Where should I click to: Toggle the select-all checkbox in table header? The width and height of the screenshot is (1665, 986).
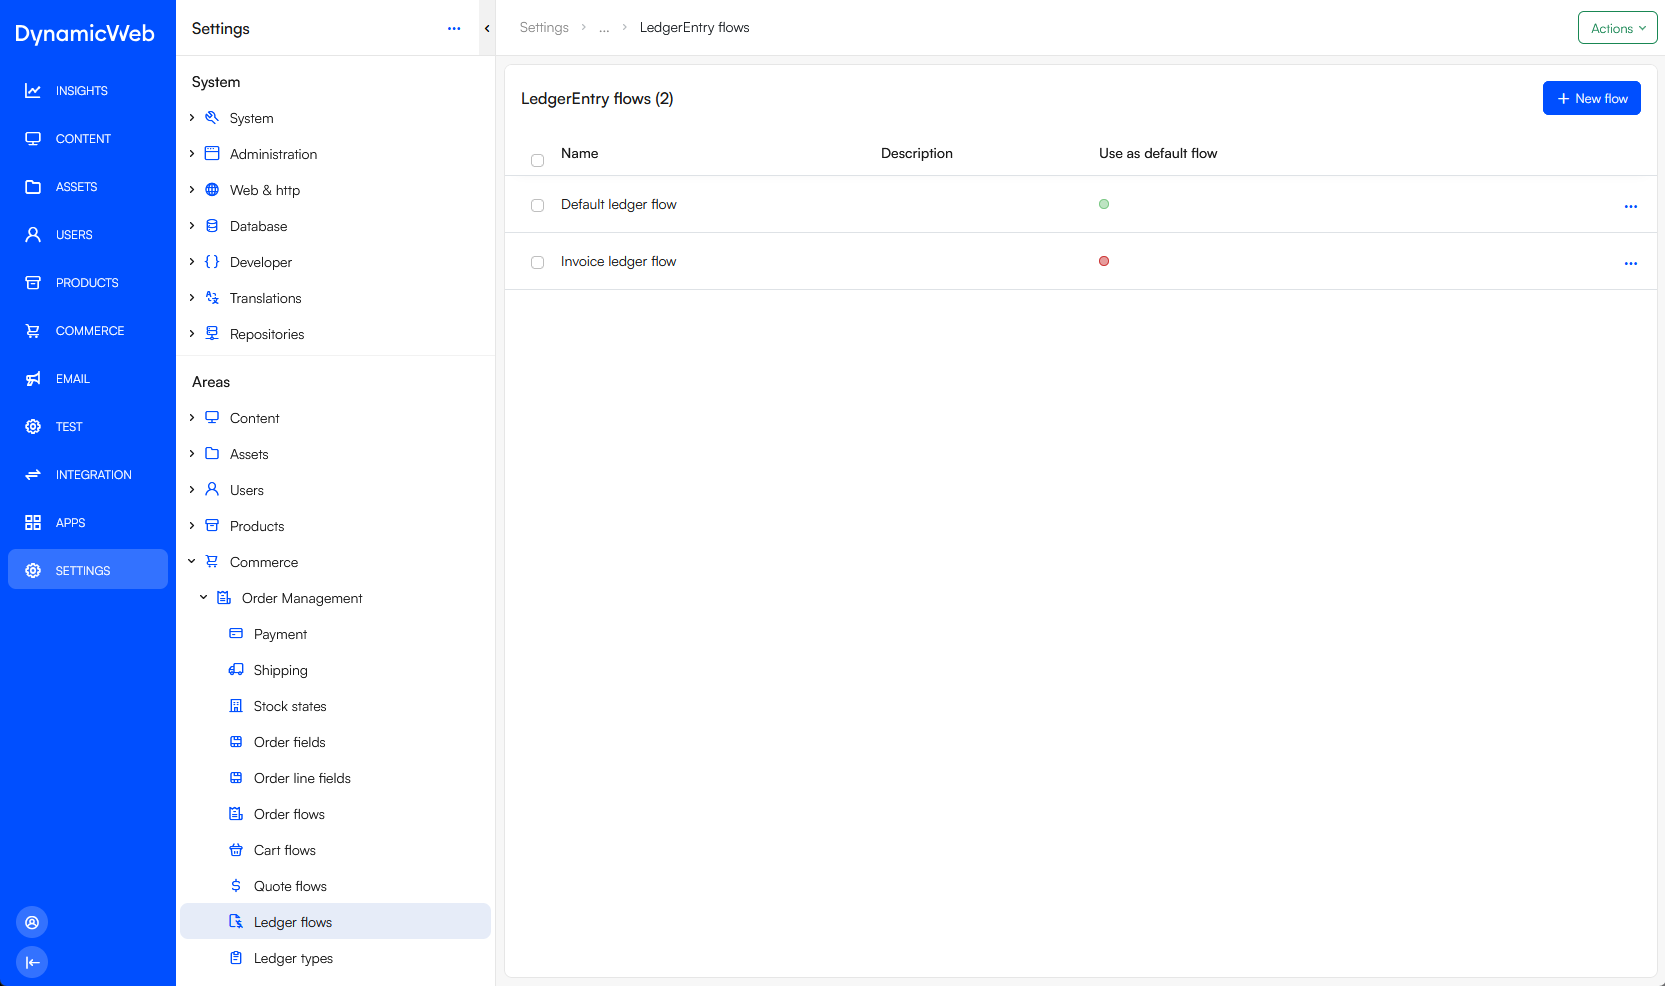[537, 160]
